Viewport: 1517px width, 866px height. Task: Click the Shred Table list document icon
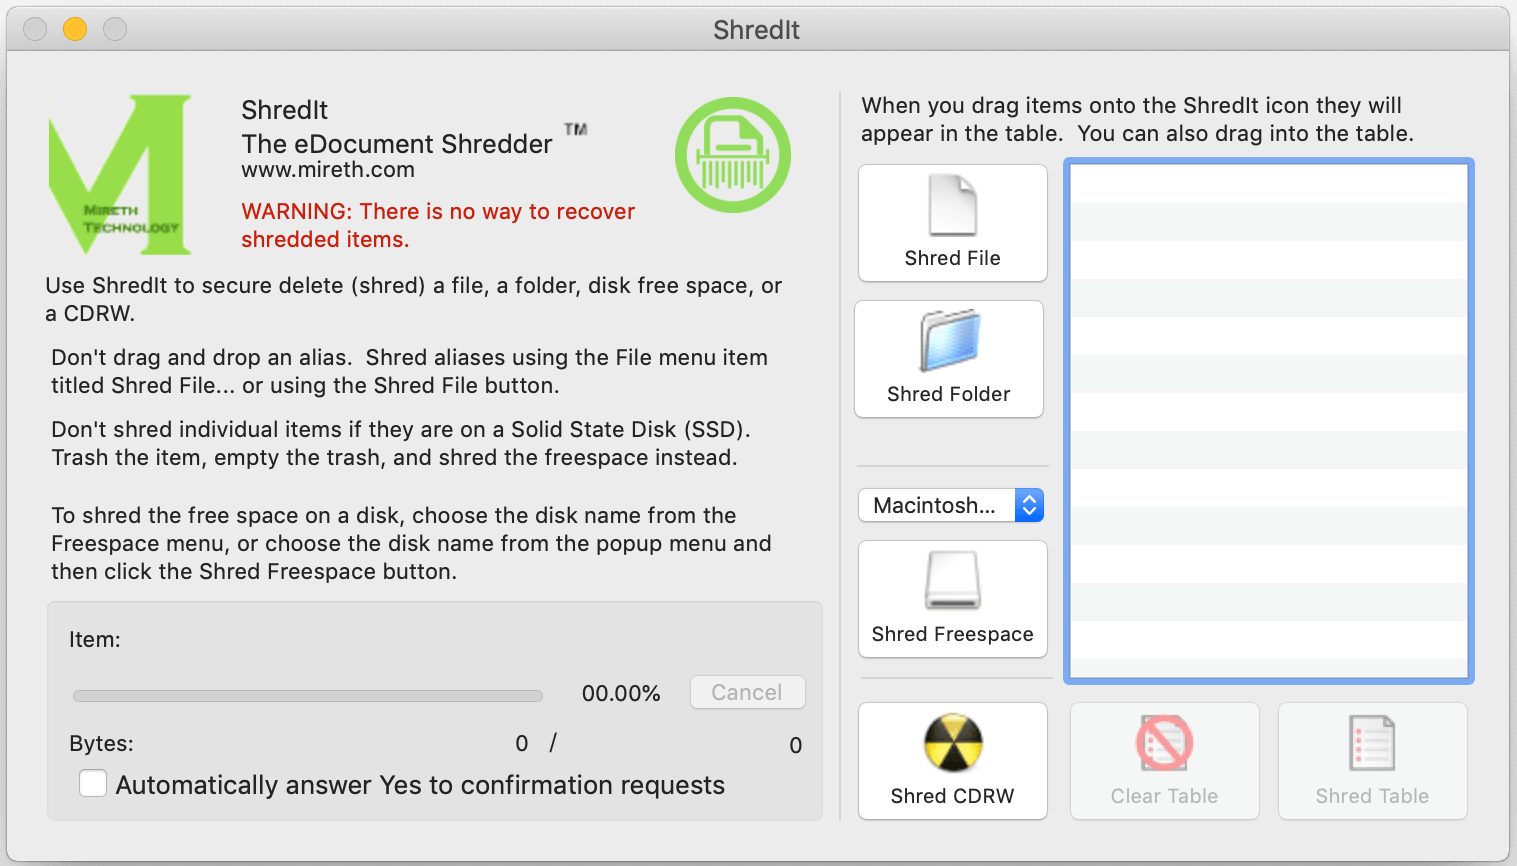pos(1372,743)
